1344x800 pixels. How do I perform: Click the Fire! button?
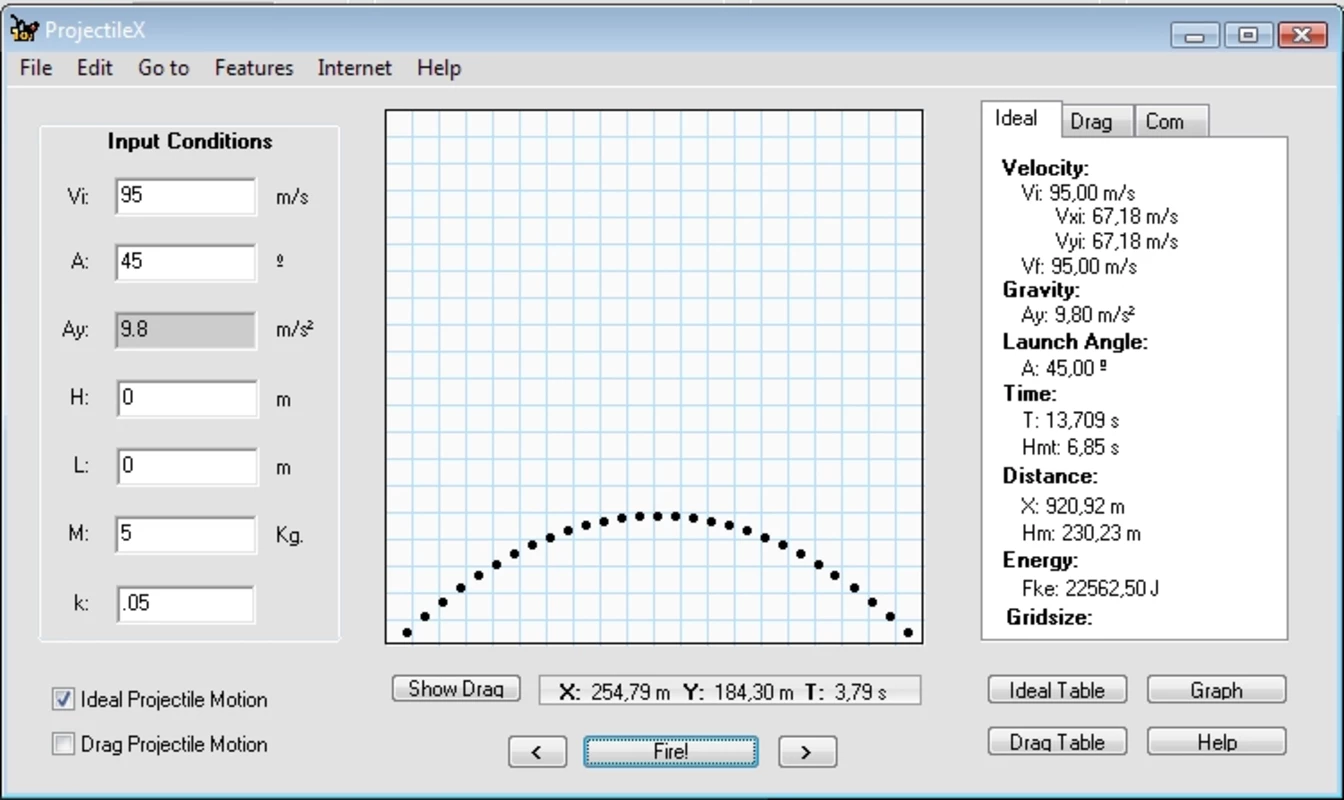click(671, 751)
